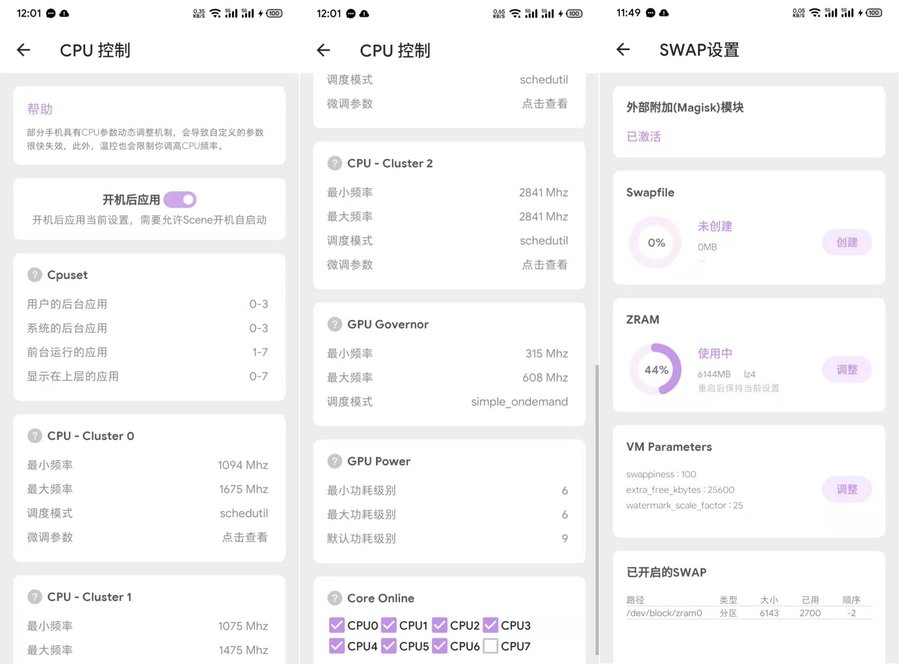Tap the back arrow on SWAP设置 page
Image resolution: width=900 pixels, height=664 pixels.
pos(623,49)
